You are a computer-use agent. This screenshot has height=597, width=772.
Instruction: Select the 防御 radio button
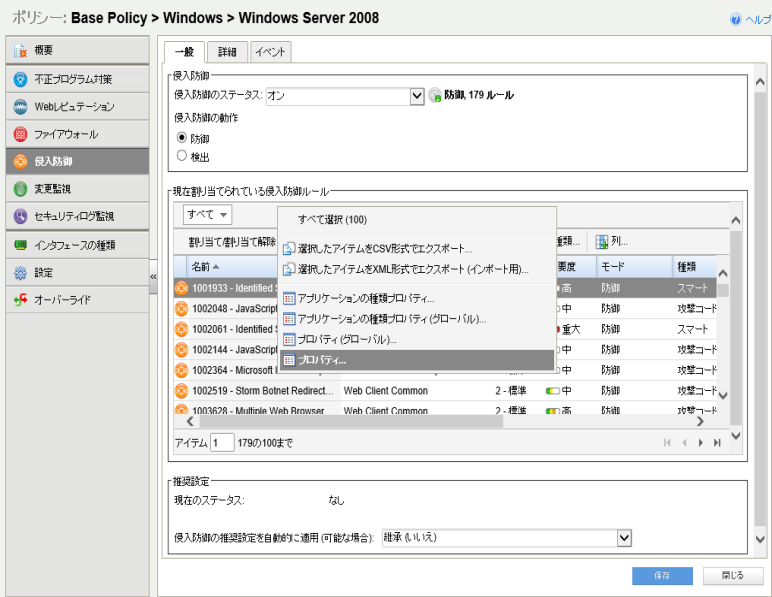[182, 138]
